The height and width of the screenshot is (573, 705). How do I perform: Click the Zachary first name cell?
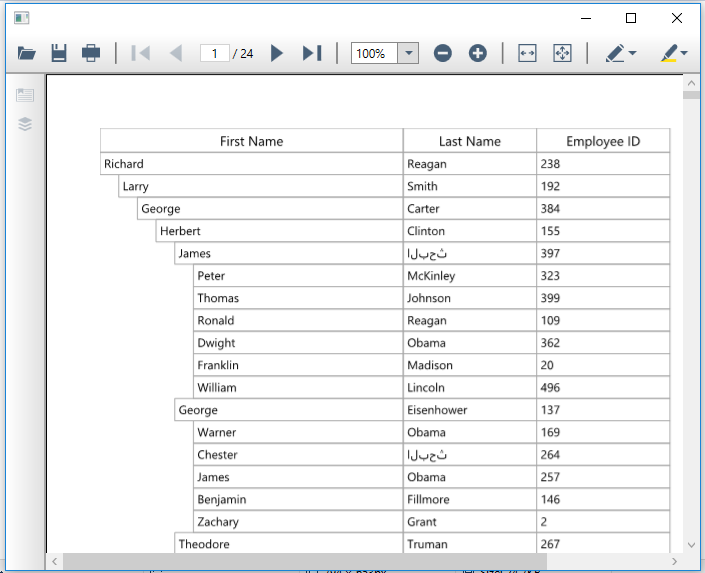(298, 522)
